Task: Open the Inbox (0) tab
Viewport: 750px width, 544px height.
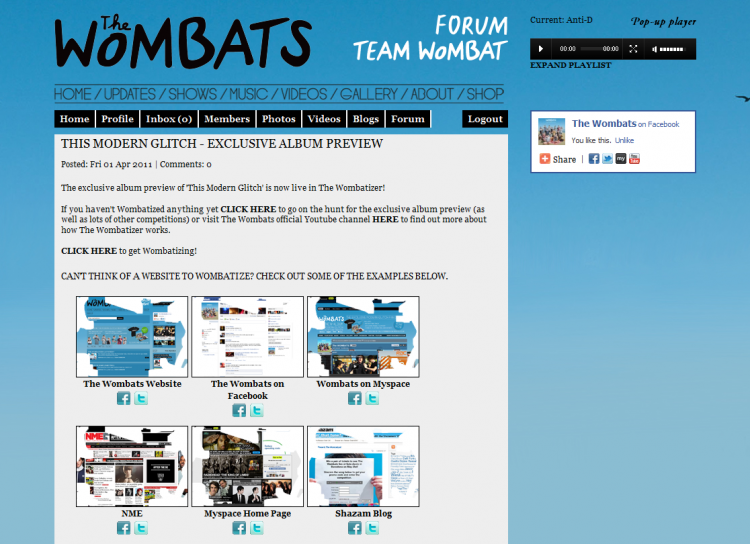Action: click(x=169, y=119)
